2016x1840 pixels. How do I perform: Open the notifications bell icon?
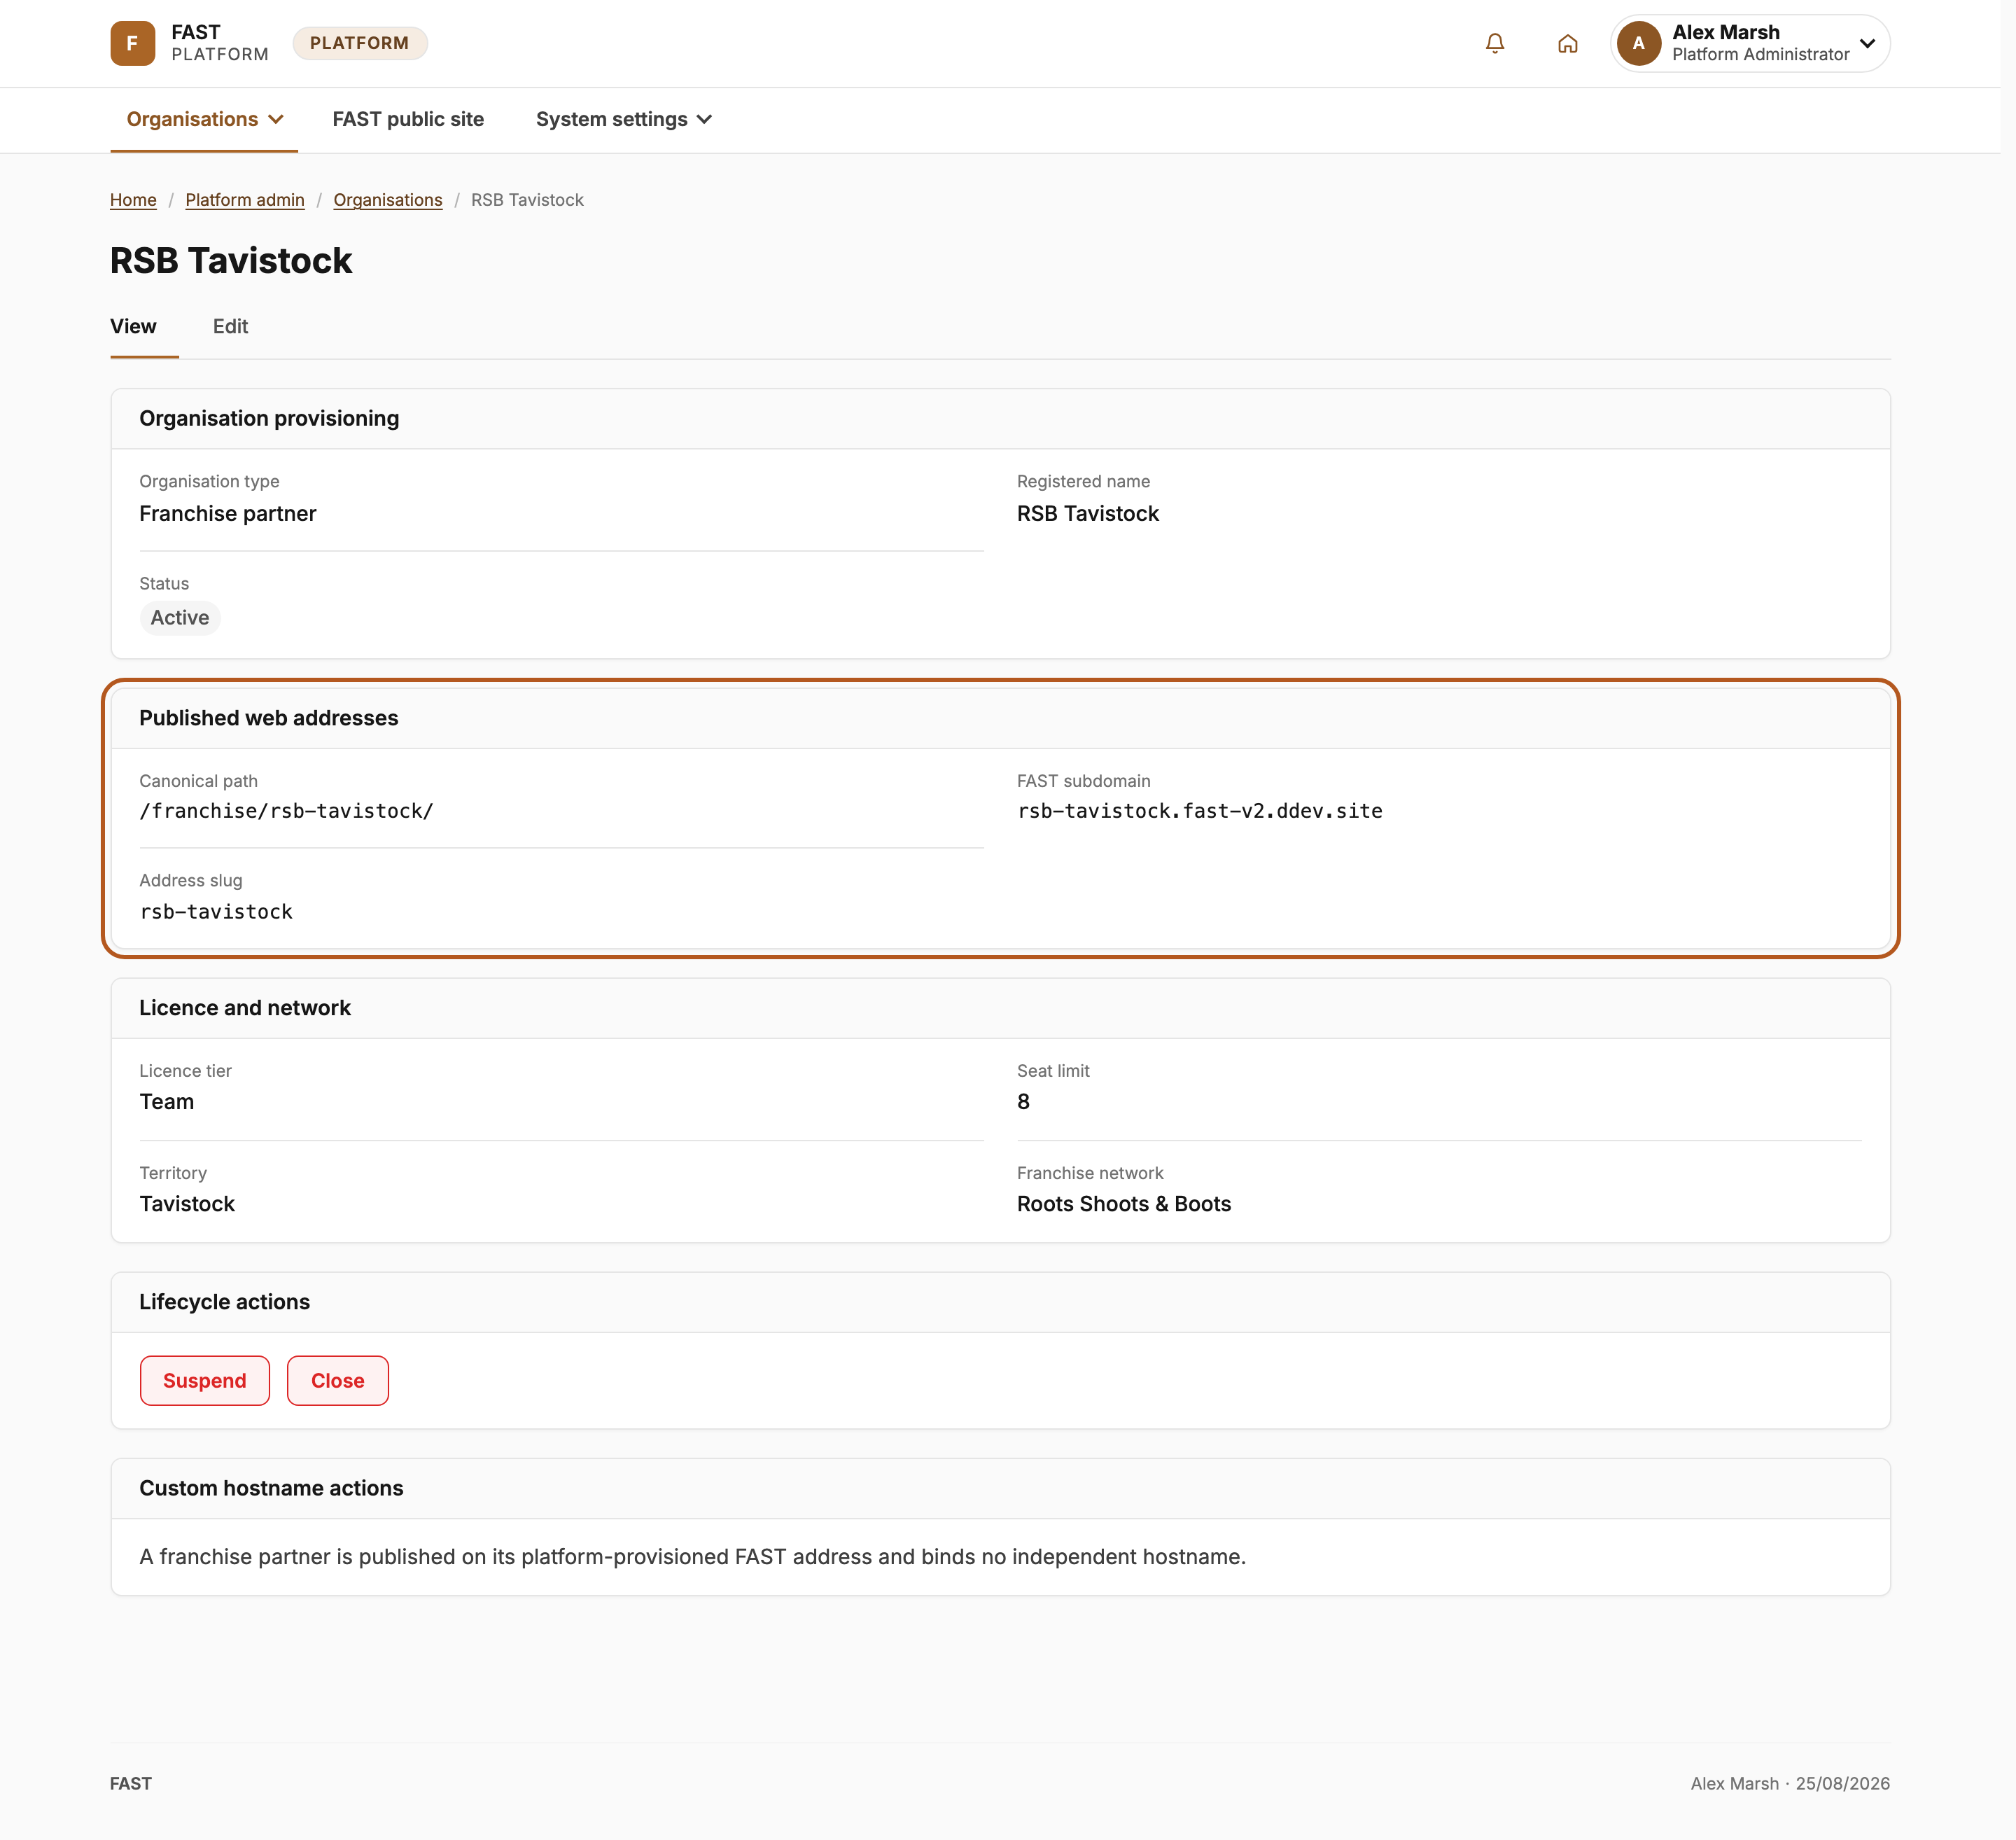1494,43
